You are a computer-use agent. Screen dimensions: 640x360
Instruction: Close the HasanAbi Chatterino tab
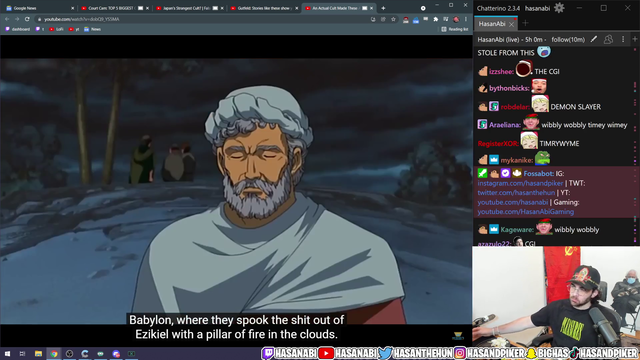[511, 24]
